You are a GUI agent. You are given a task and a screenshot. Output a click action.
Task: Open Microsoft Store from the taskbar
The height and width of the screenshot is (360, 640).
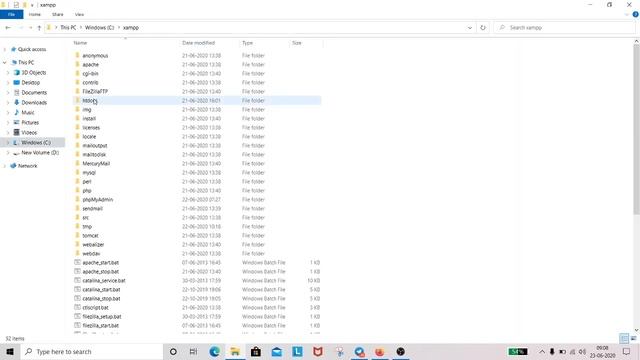pos(256,351)
